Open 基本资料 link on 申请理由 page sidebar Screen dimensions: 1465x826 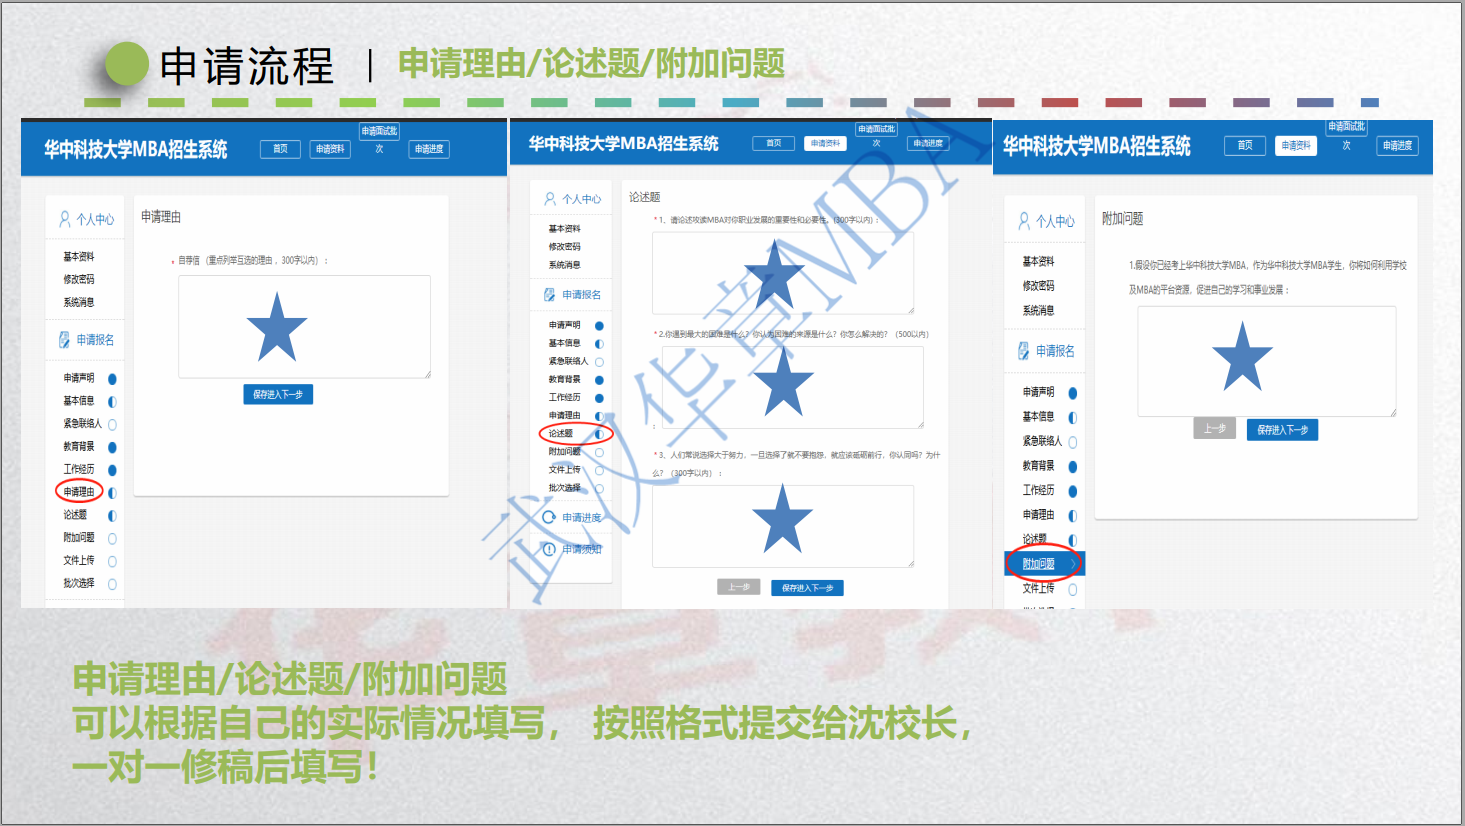pos(79,257)
